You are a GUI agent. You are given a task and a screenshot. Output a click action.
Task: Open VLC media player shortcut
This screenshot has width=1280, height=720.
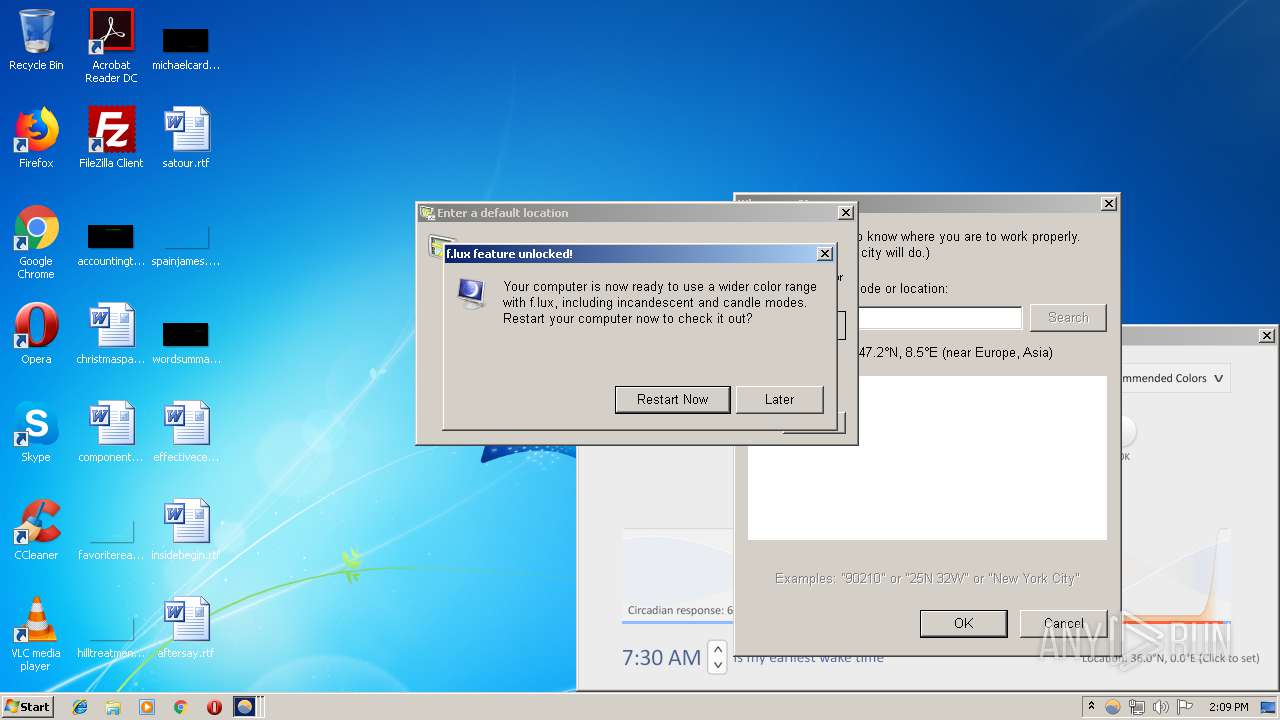coord(36,634)
